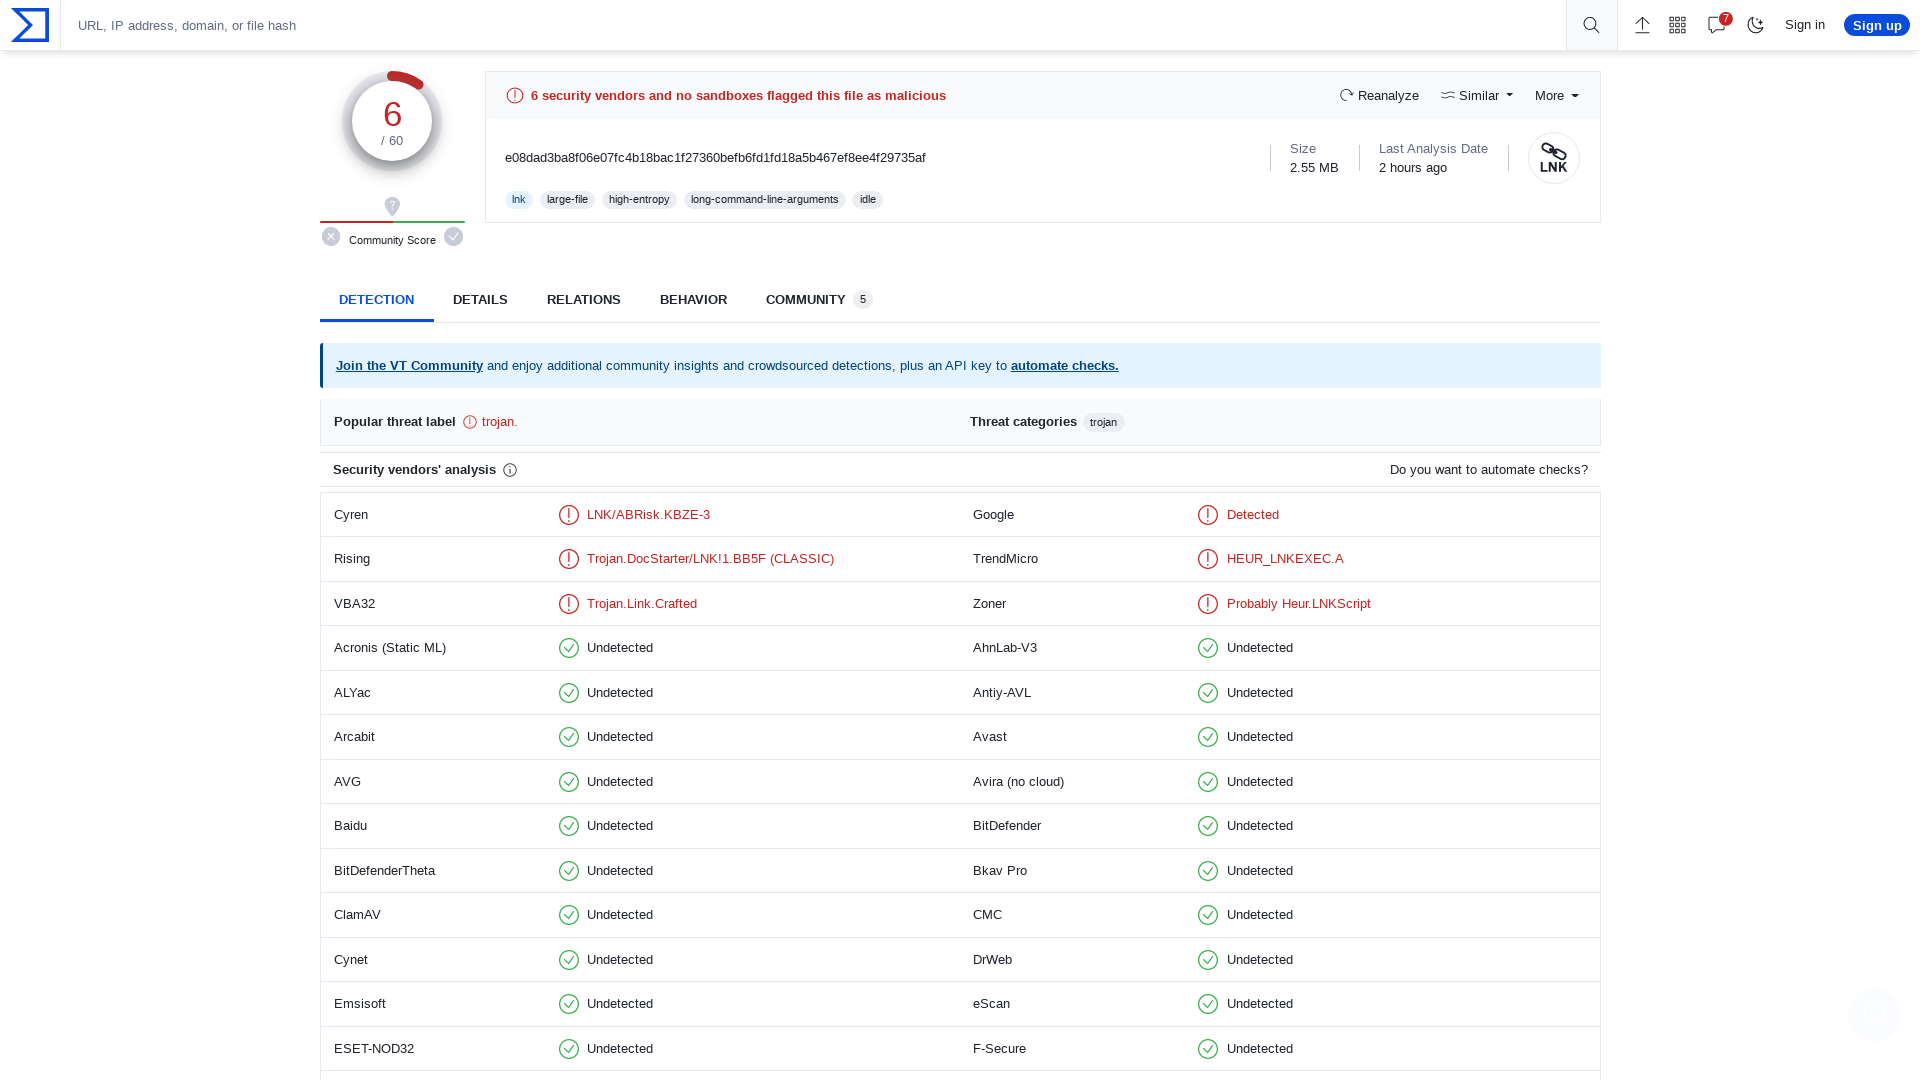Click the automate checks link
Viewport: 1920px width, 1080px height.
point(1064,366)
